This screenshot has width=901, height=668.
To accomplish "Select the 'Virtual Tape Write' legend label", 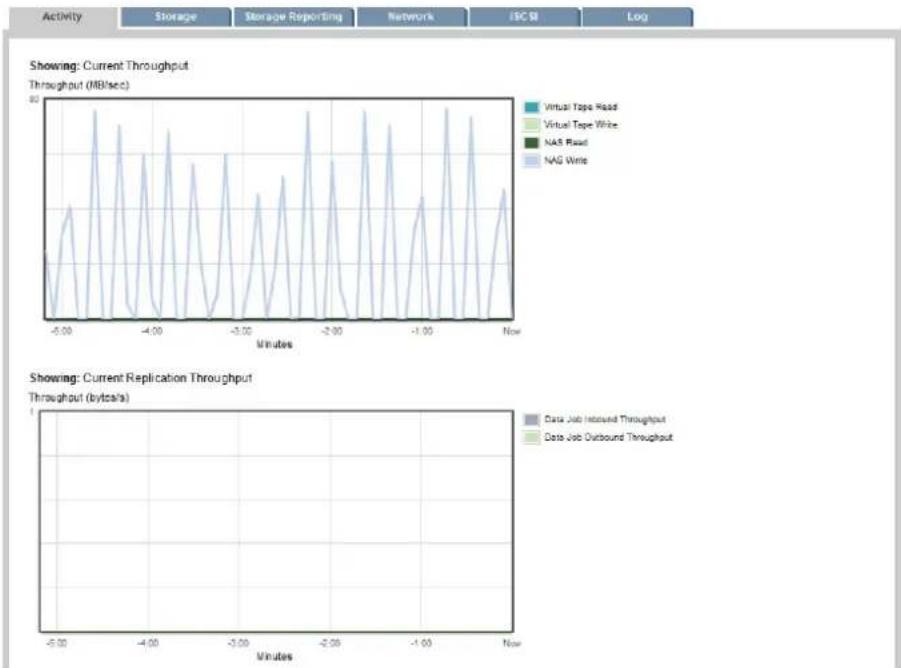I will pyautogui.click(x=580, y=125).
